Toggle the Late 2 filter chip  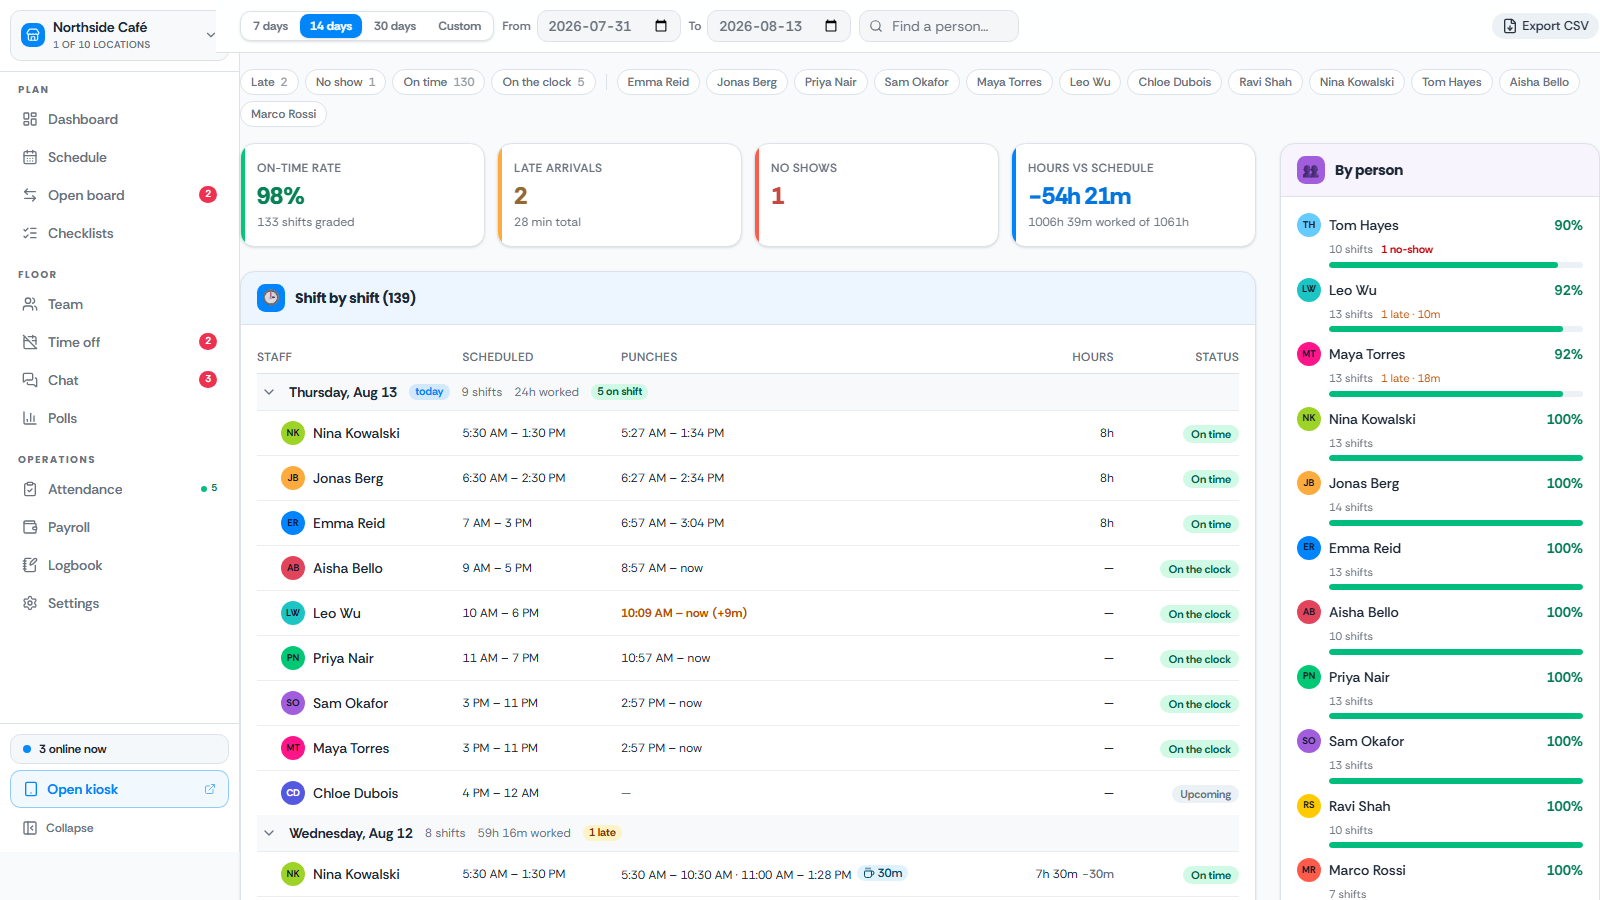pos(269,82)
